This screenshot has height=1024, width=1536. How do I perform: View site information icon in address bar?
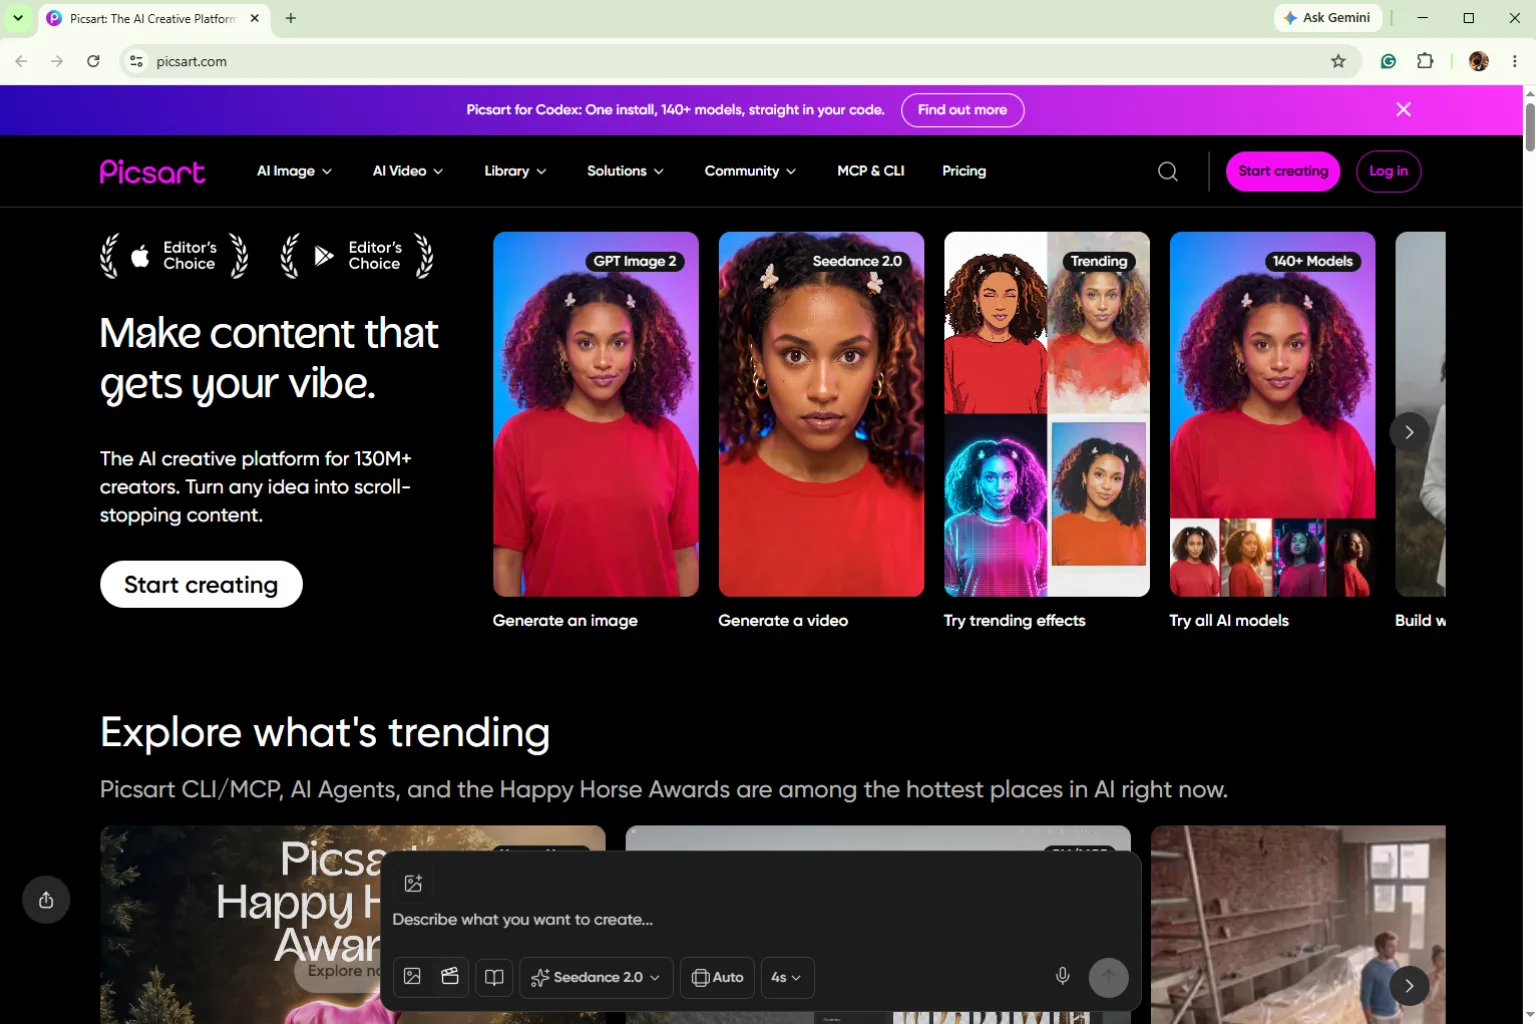[x=137, y=61]
